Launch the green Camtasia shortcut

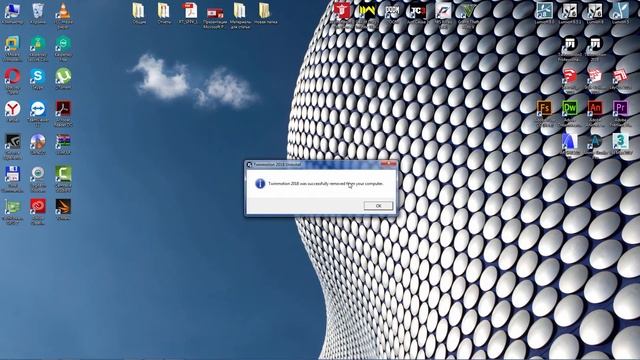tap(63, 178)
